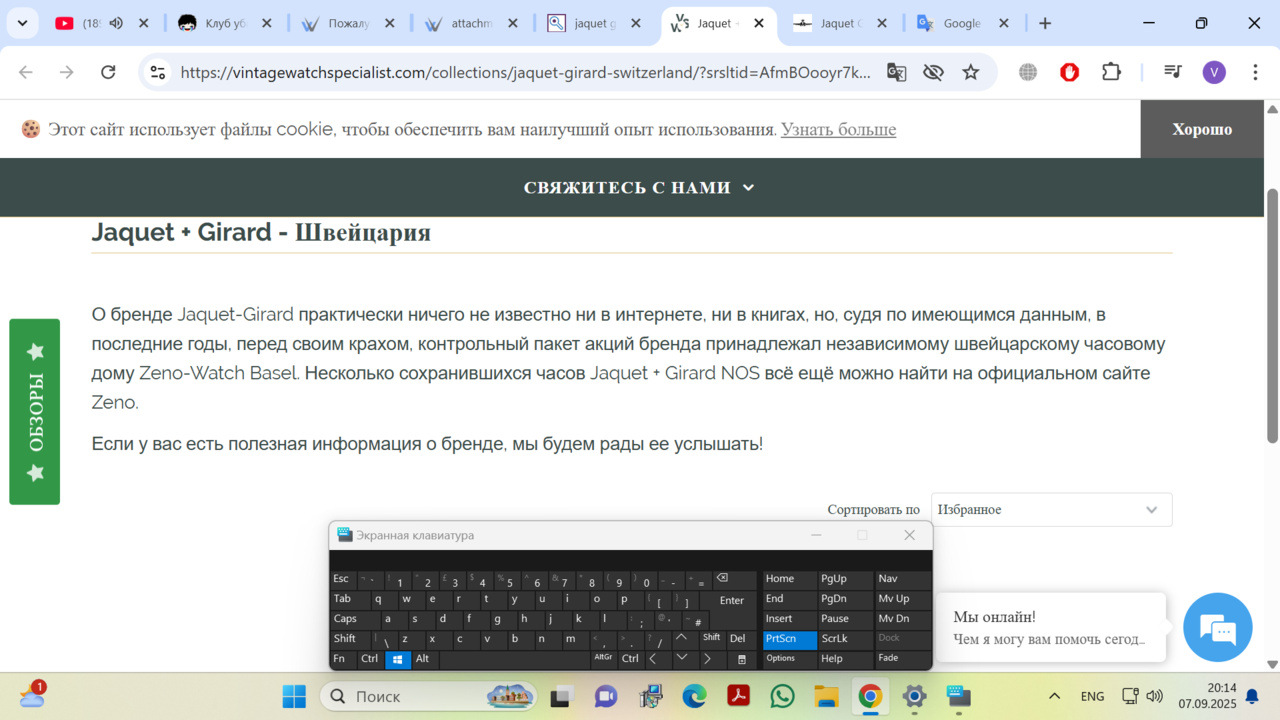Viewport: 1280px width, 720px height.
Task: Open the Chrome extensions puzzle icon
Action: 1111,72
